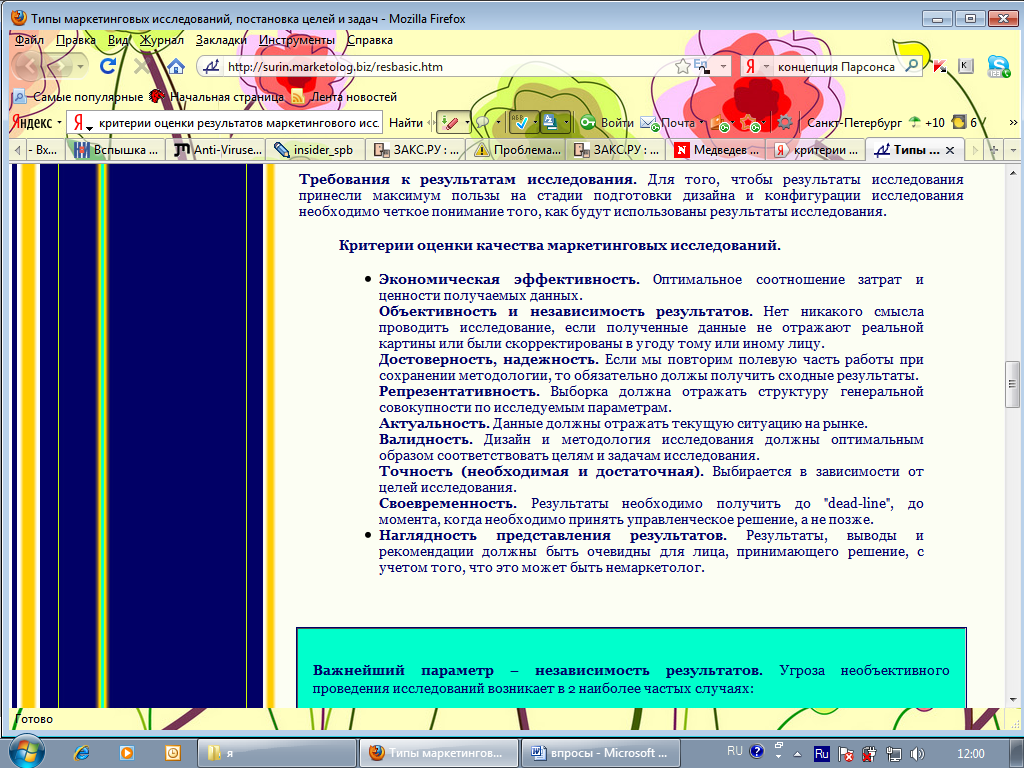Screen dimensions: 1024x768
Task: Click the Yandex highlighter marker icon
Action: (x=449, y=122)
